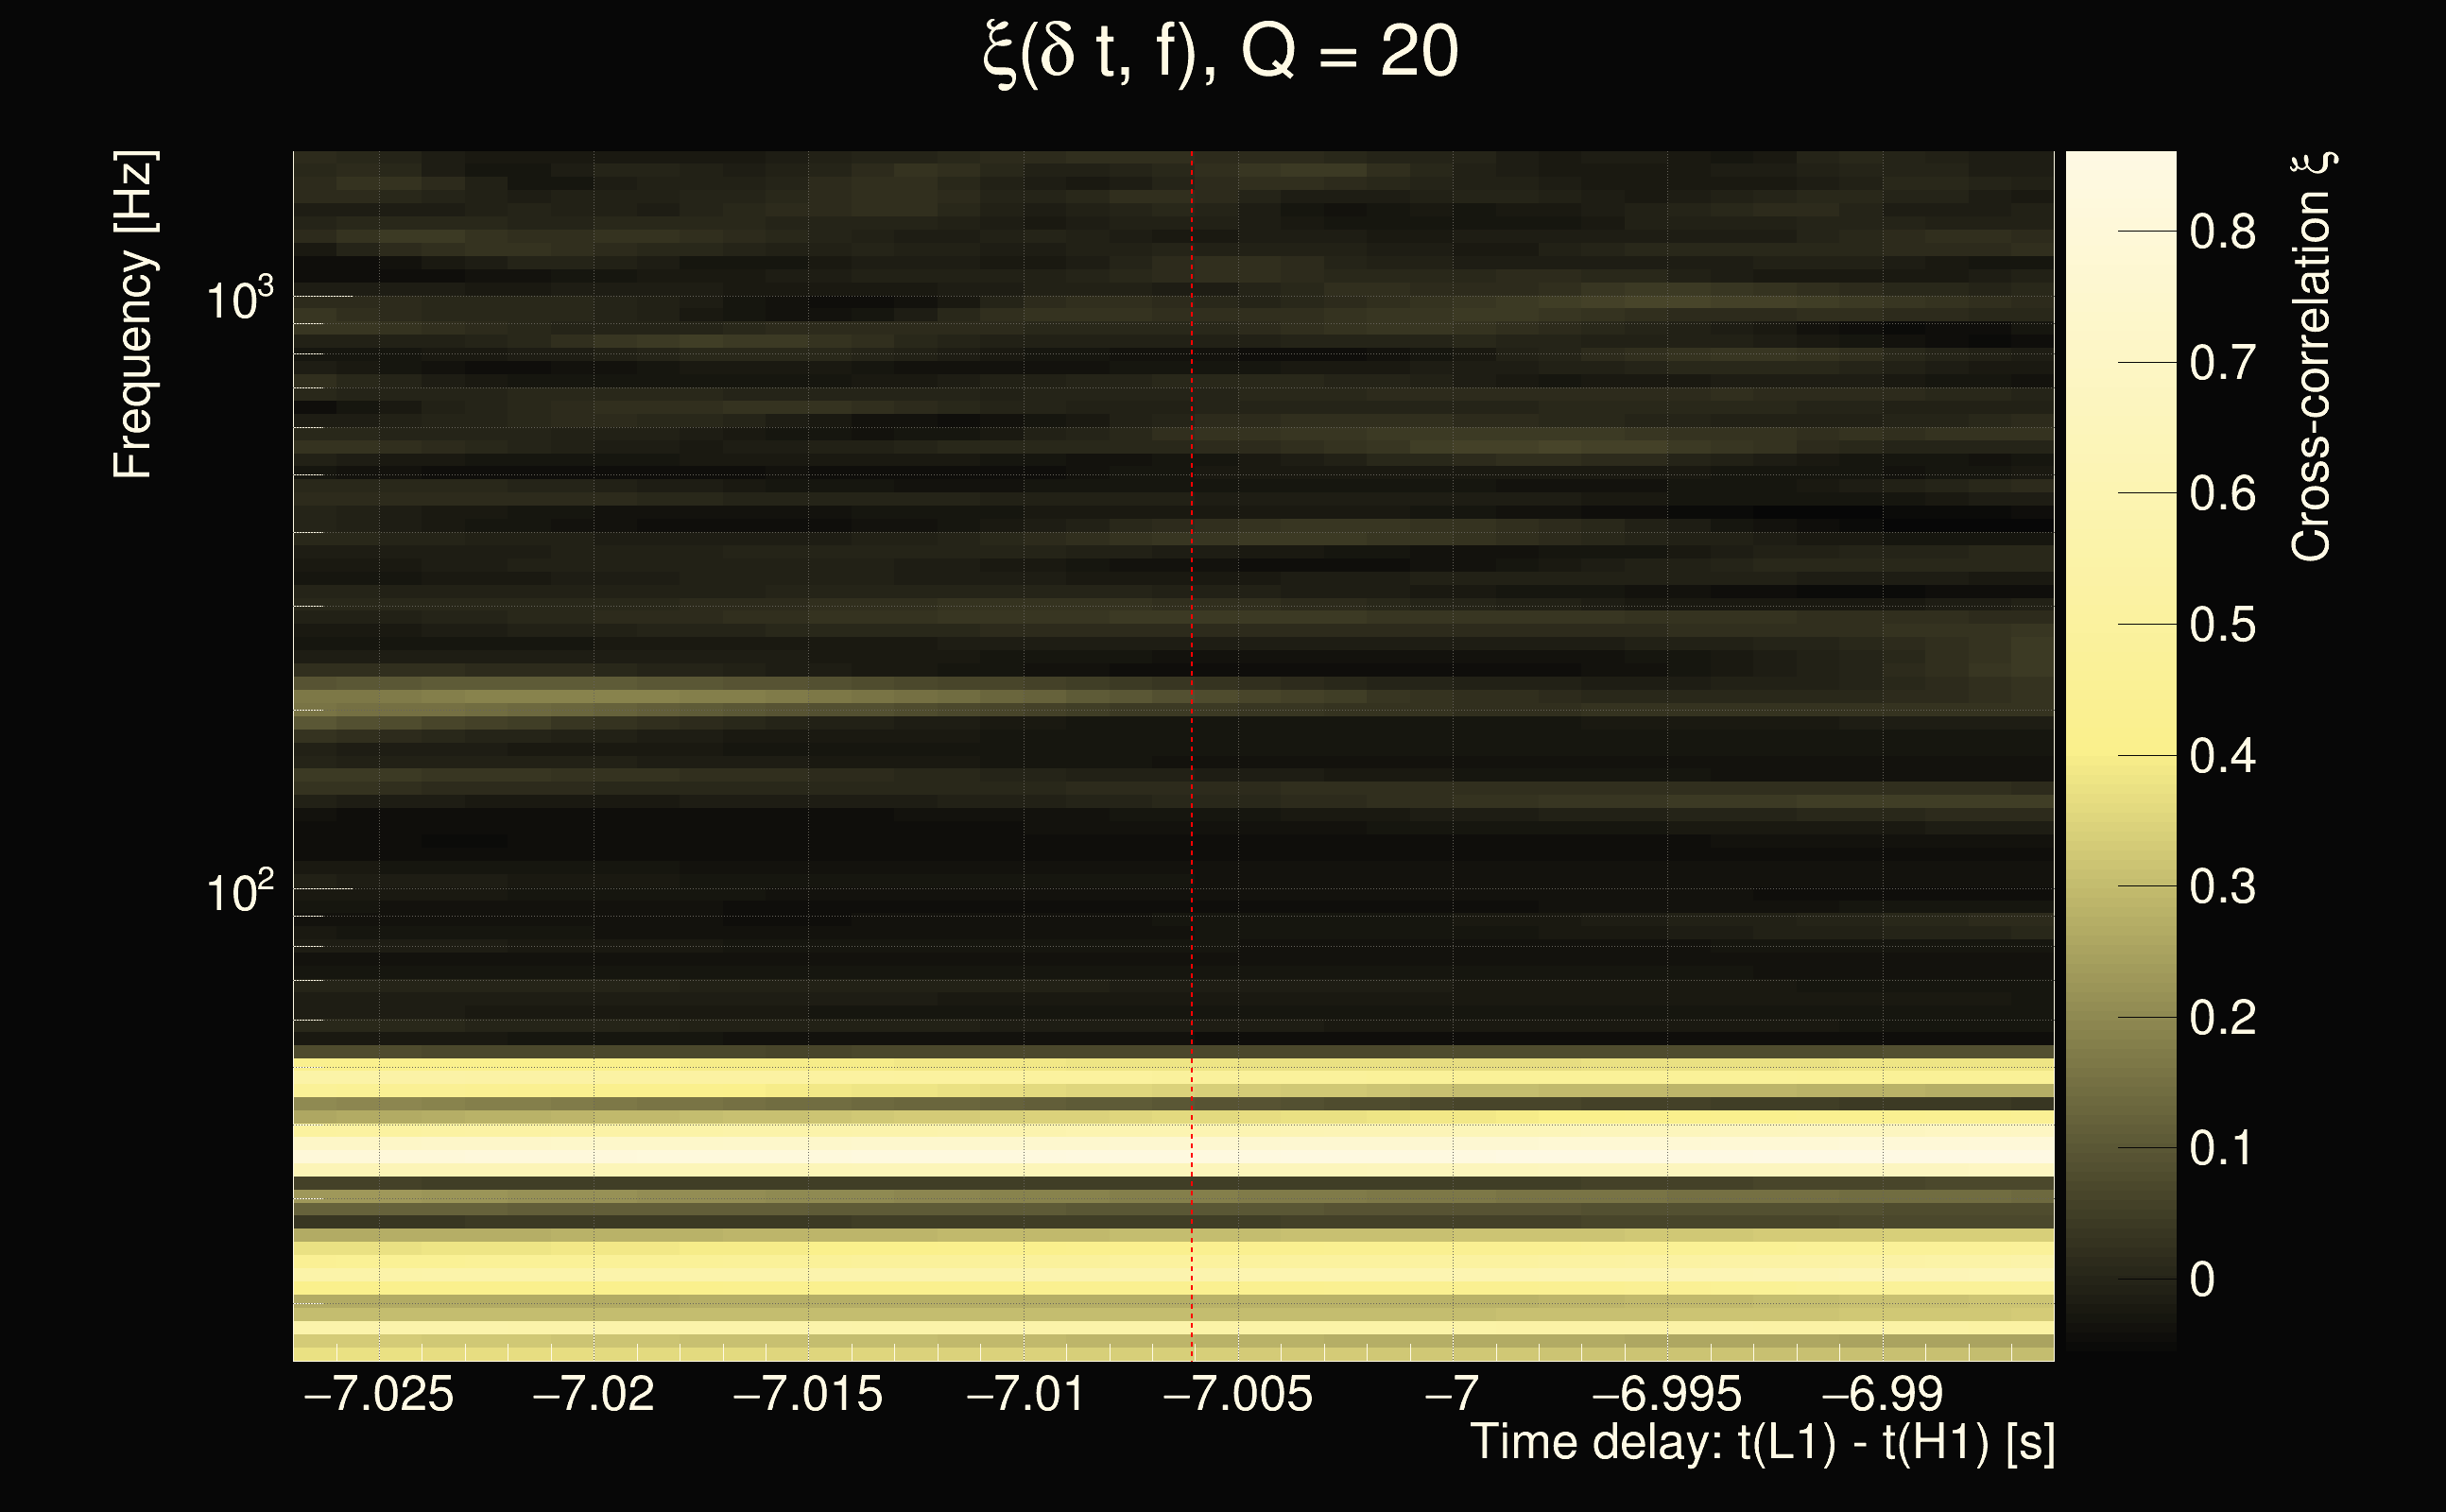Viewport: 2446px width, 1512px height.
Task: Click the 0.8 mark on the colorbar
Action: tap(2222, 232)
